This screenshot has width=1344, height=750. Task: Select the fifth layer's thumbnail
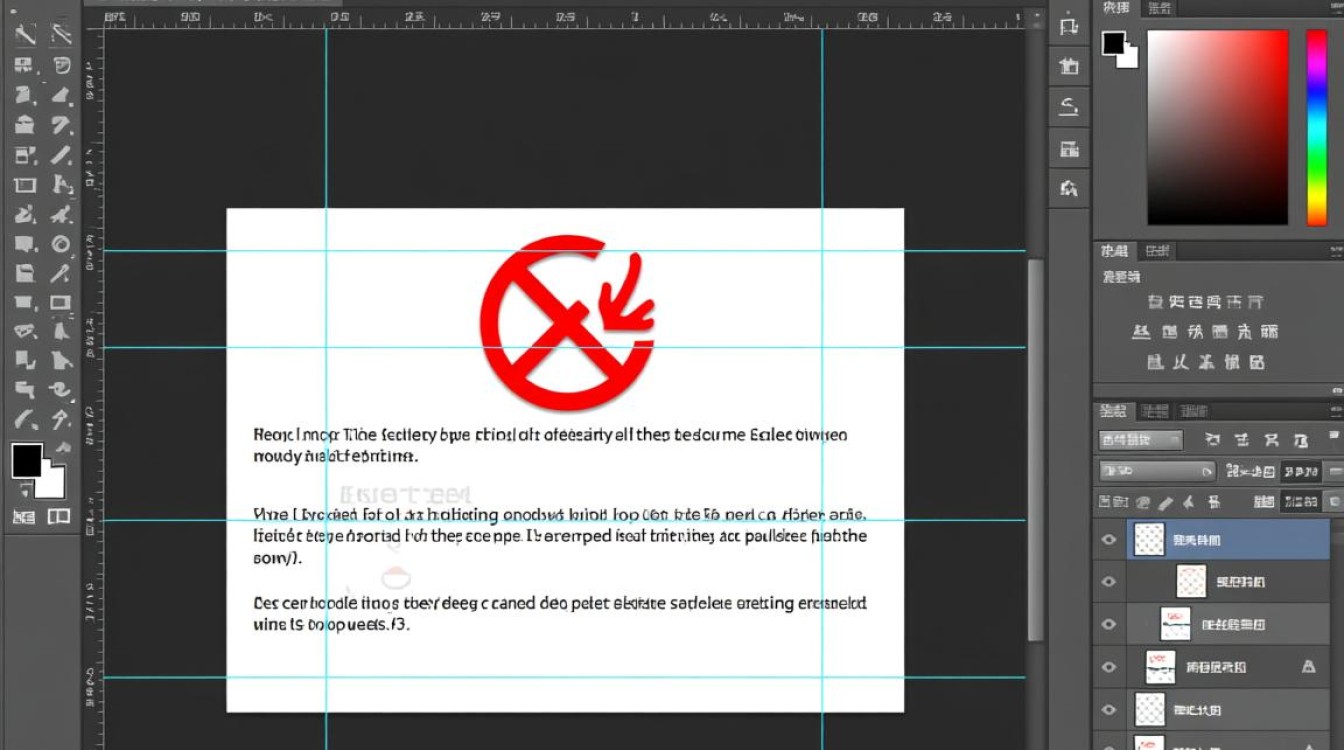pos(1150,709)
